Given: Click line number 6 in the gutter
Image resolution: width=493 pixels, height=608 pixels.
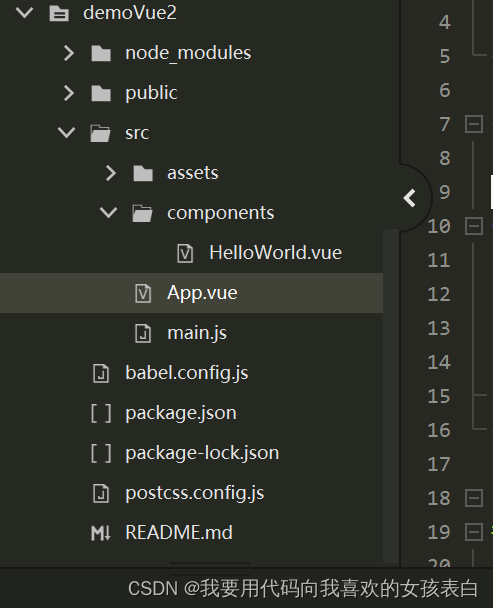Looking at the screenshot, I should [445, 90].
